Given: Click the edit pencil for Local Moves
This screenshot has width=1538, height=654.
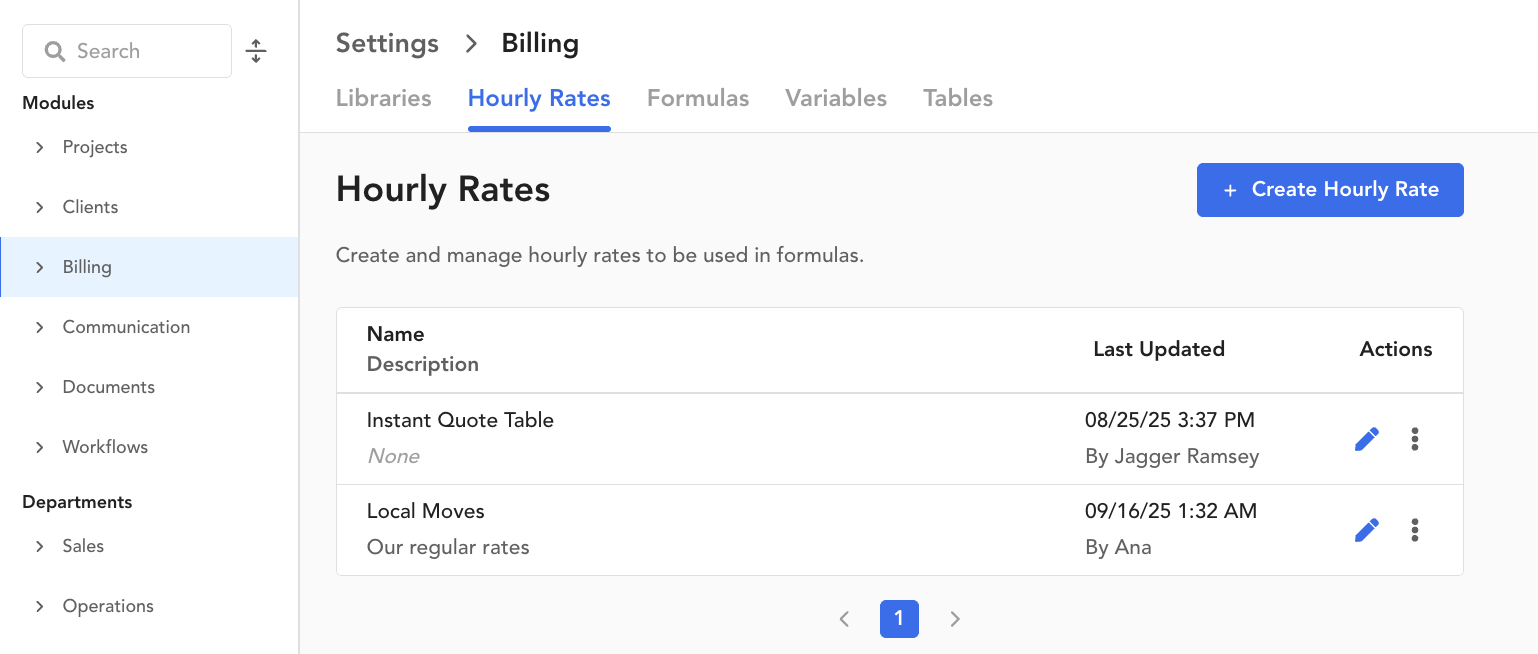Looking at the screenshot, I should coord(1366,530).
